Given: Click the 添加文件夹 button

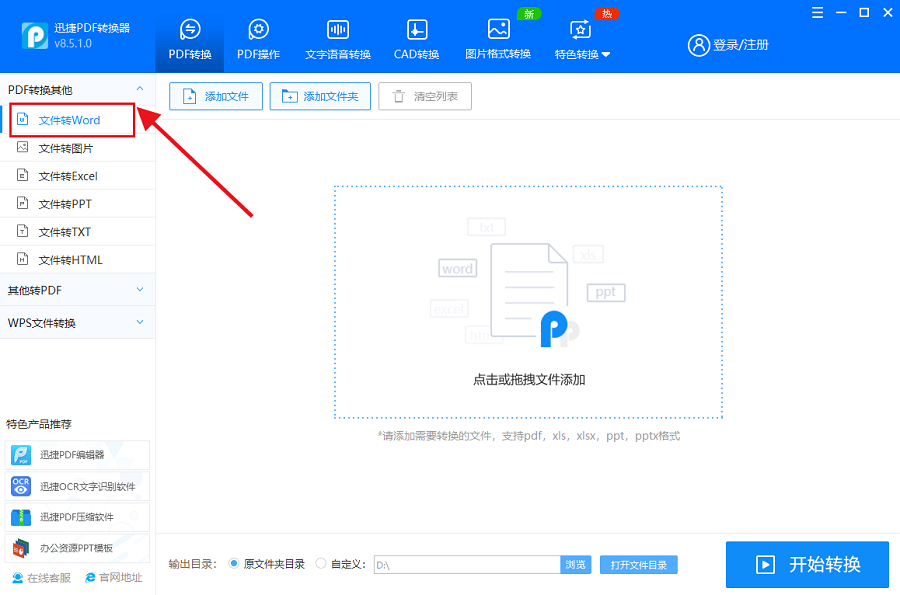Looking at the screenshot, I should click(320, 96).
